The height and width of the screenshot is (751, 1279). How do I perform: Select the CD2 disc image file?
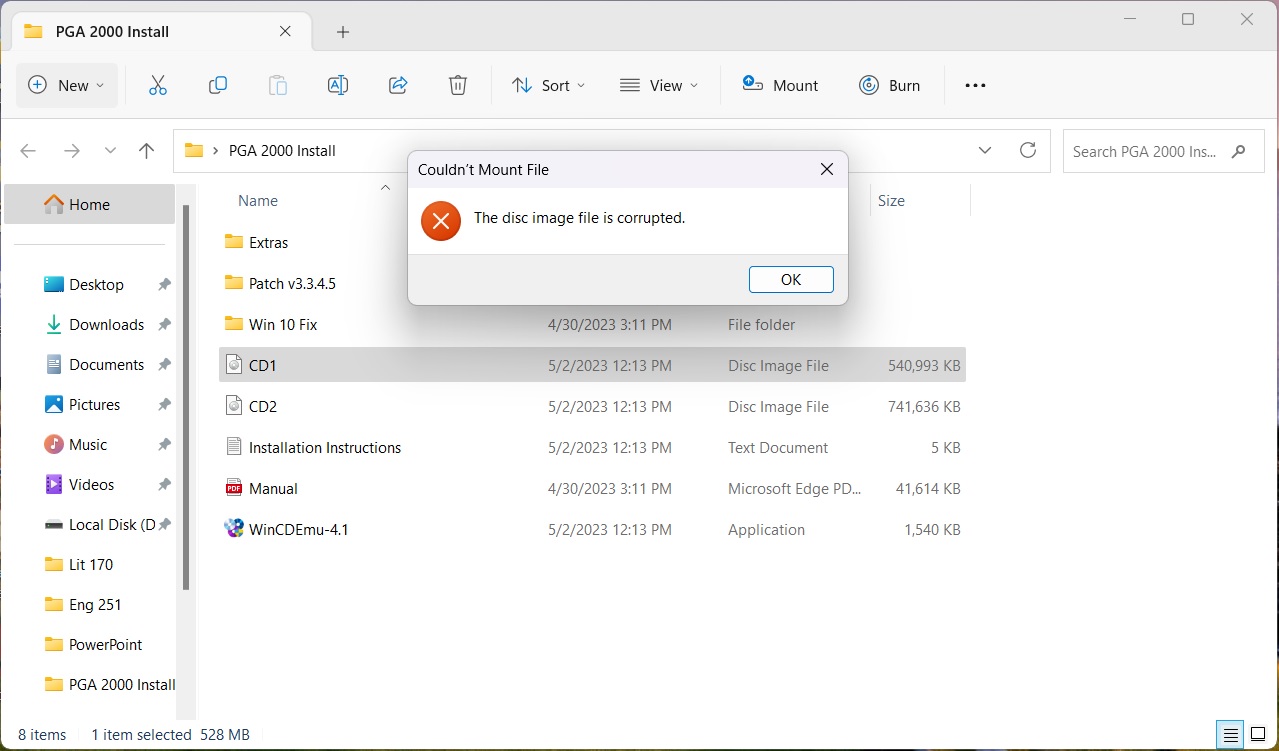(x=592, y=406)
